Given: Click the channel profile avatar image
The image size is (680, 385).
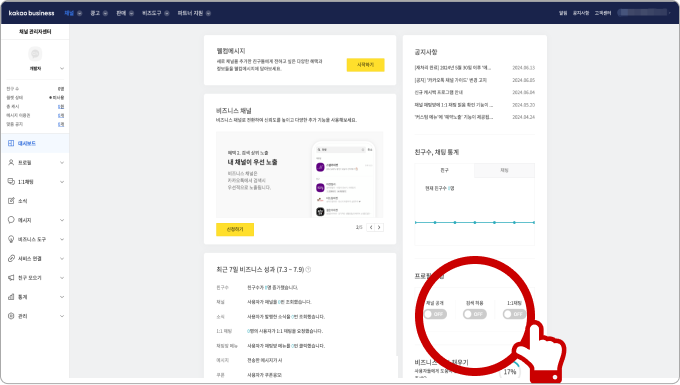Looking at the screenshot, I should [35, 54].
